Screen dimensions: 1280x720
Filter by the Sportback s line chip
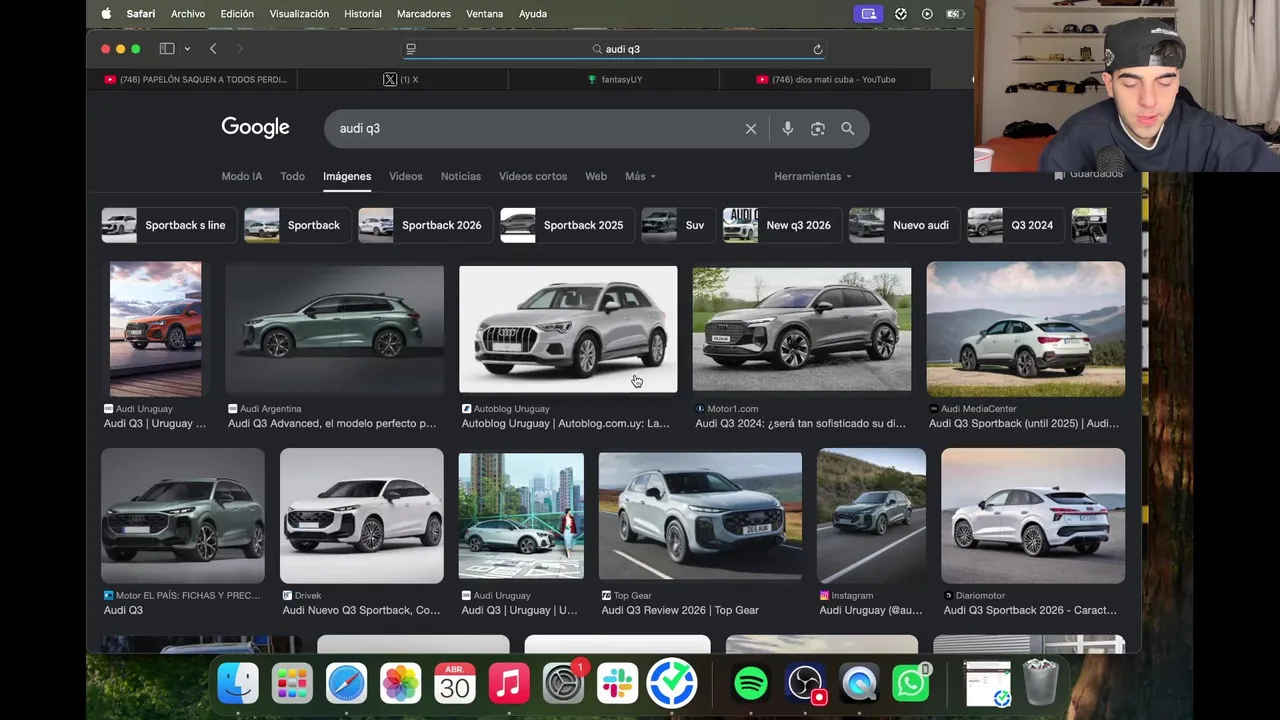169,225
